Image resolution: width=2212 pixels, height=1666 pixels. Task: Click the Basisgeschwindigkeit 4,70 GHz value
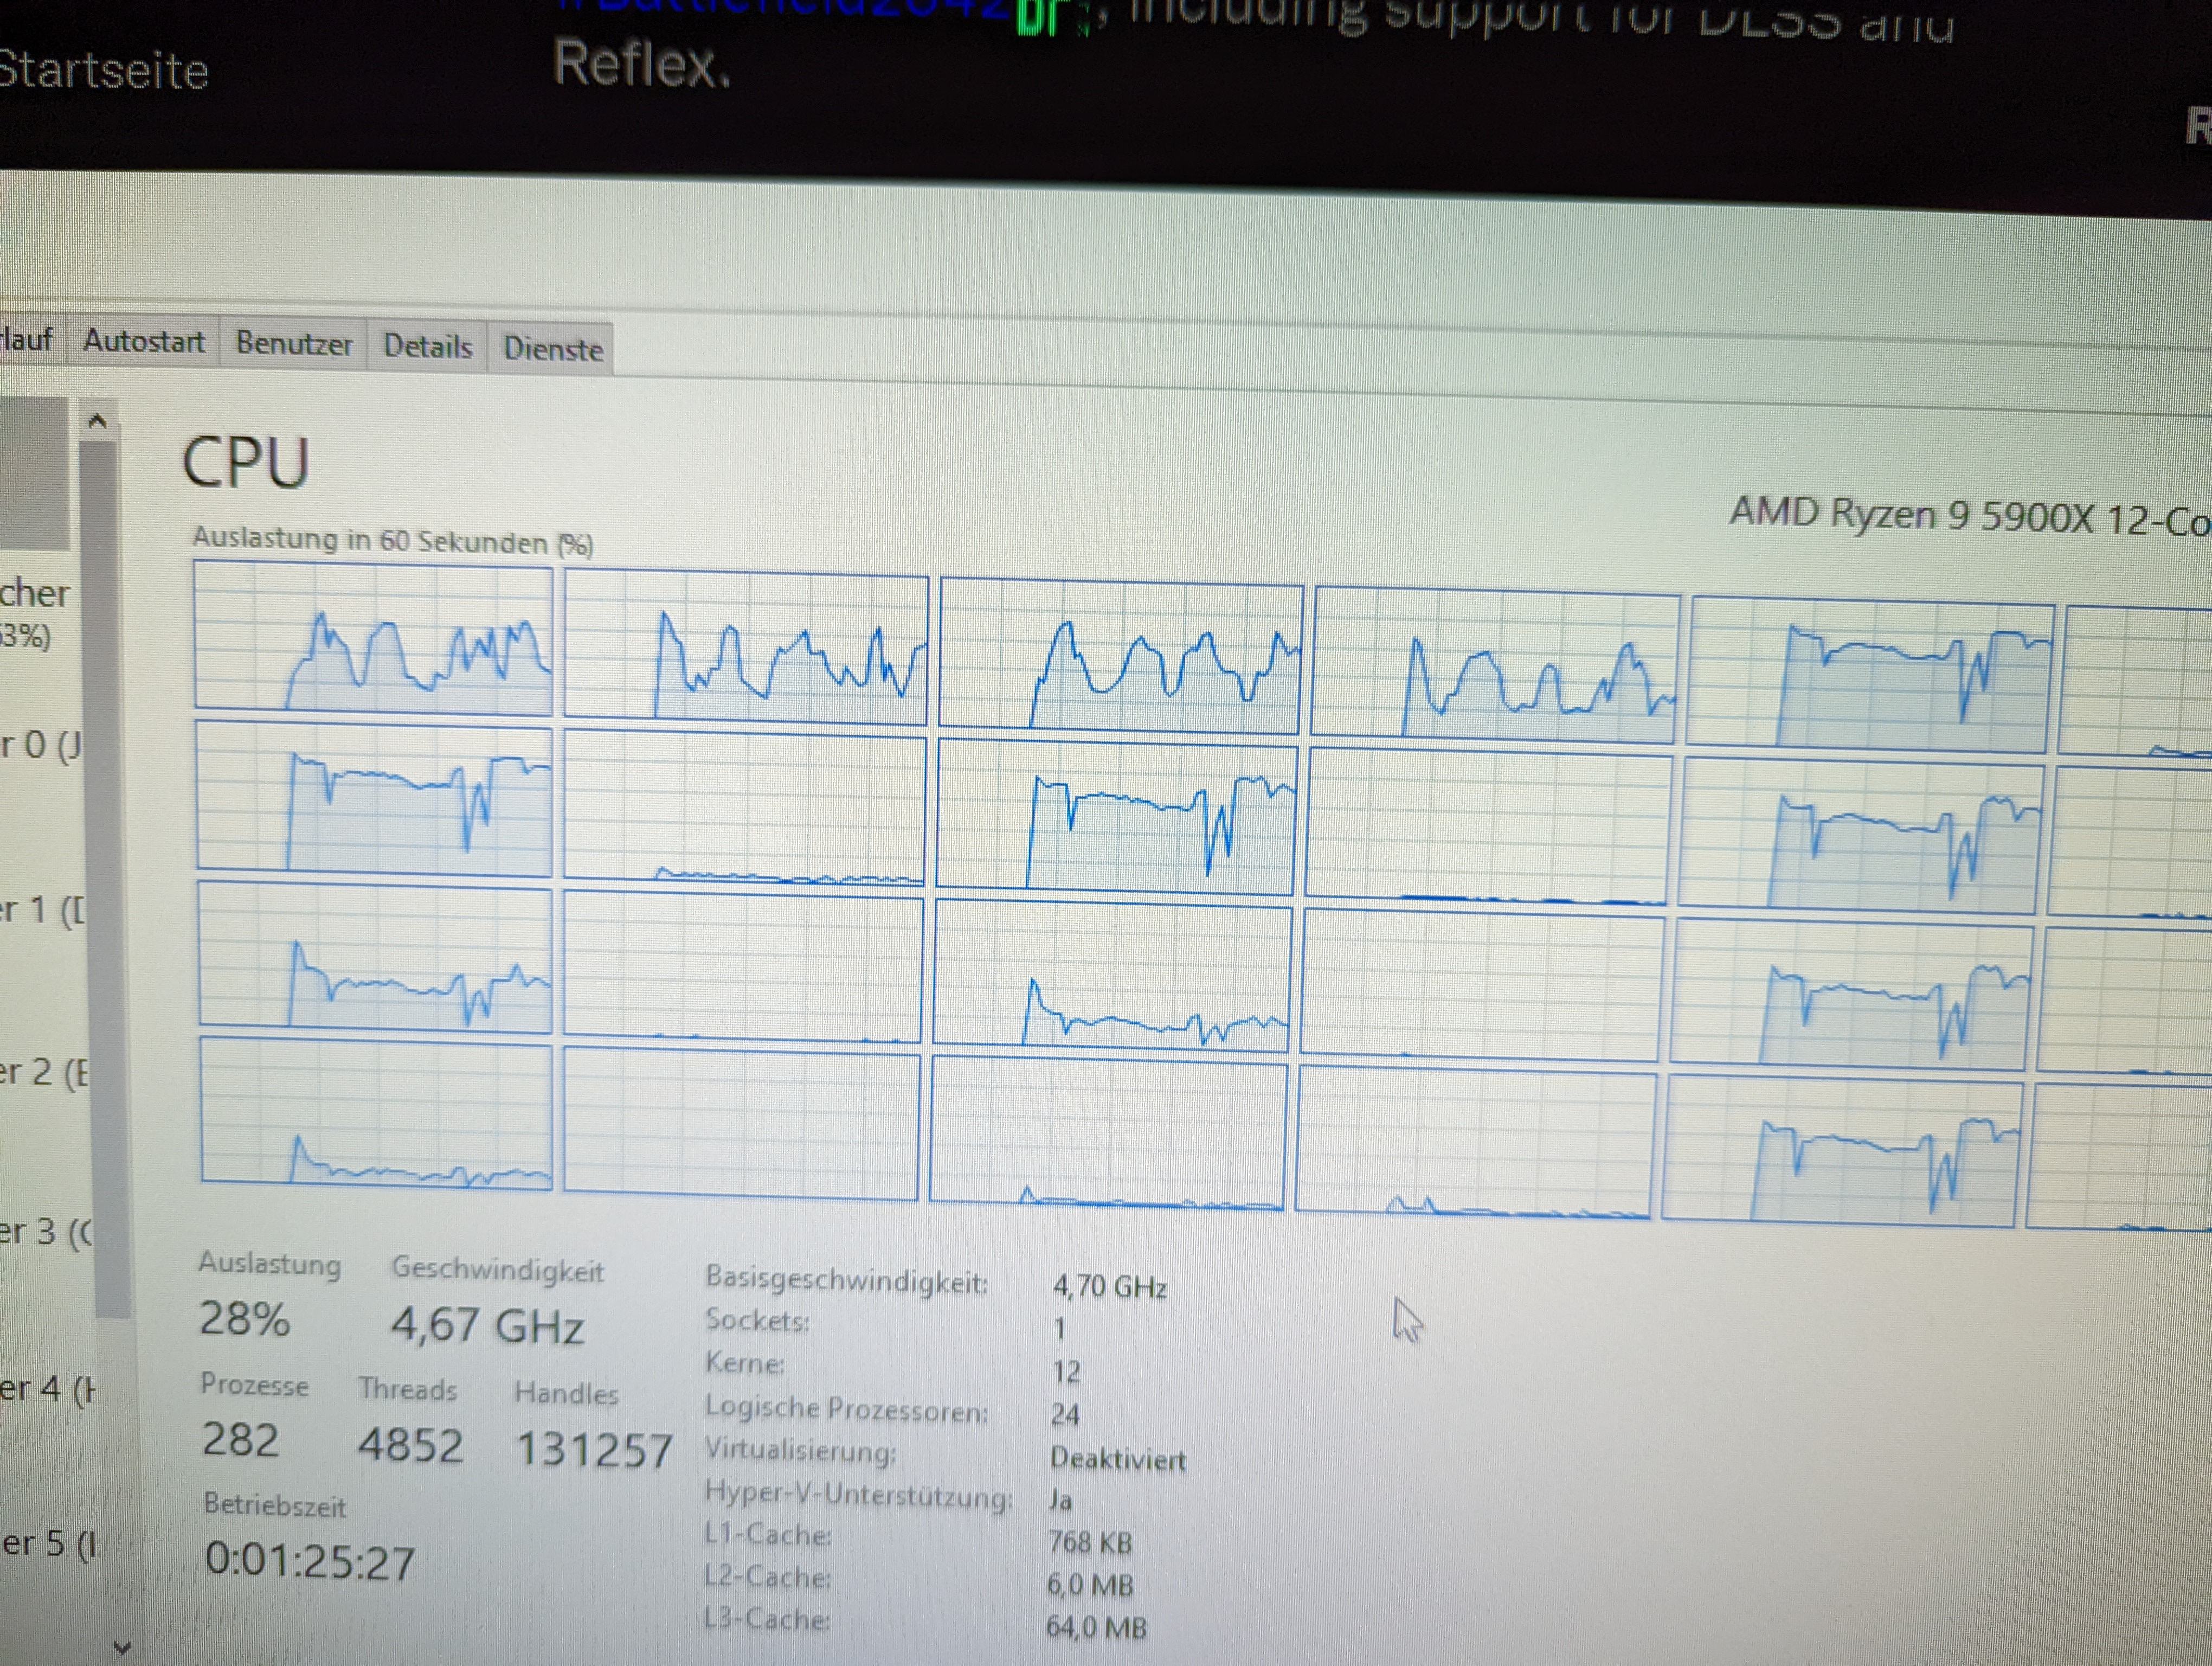click(x=1110, y=1286)
